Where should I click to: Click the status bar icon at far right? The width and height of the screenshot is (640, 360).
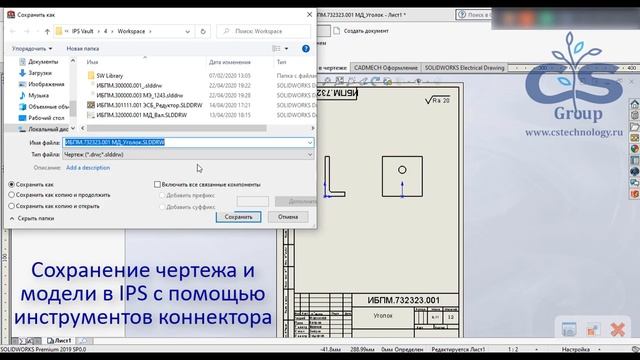tap(635, 349)
